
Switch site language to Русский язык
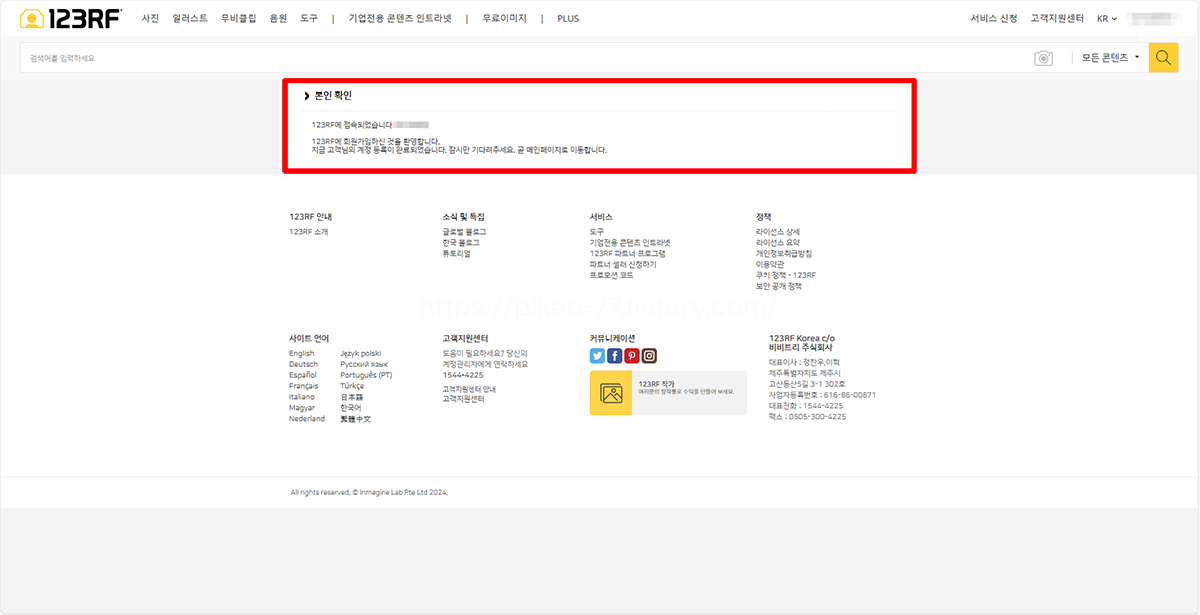coord(364,365)
